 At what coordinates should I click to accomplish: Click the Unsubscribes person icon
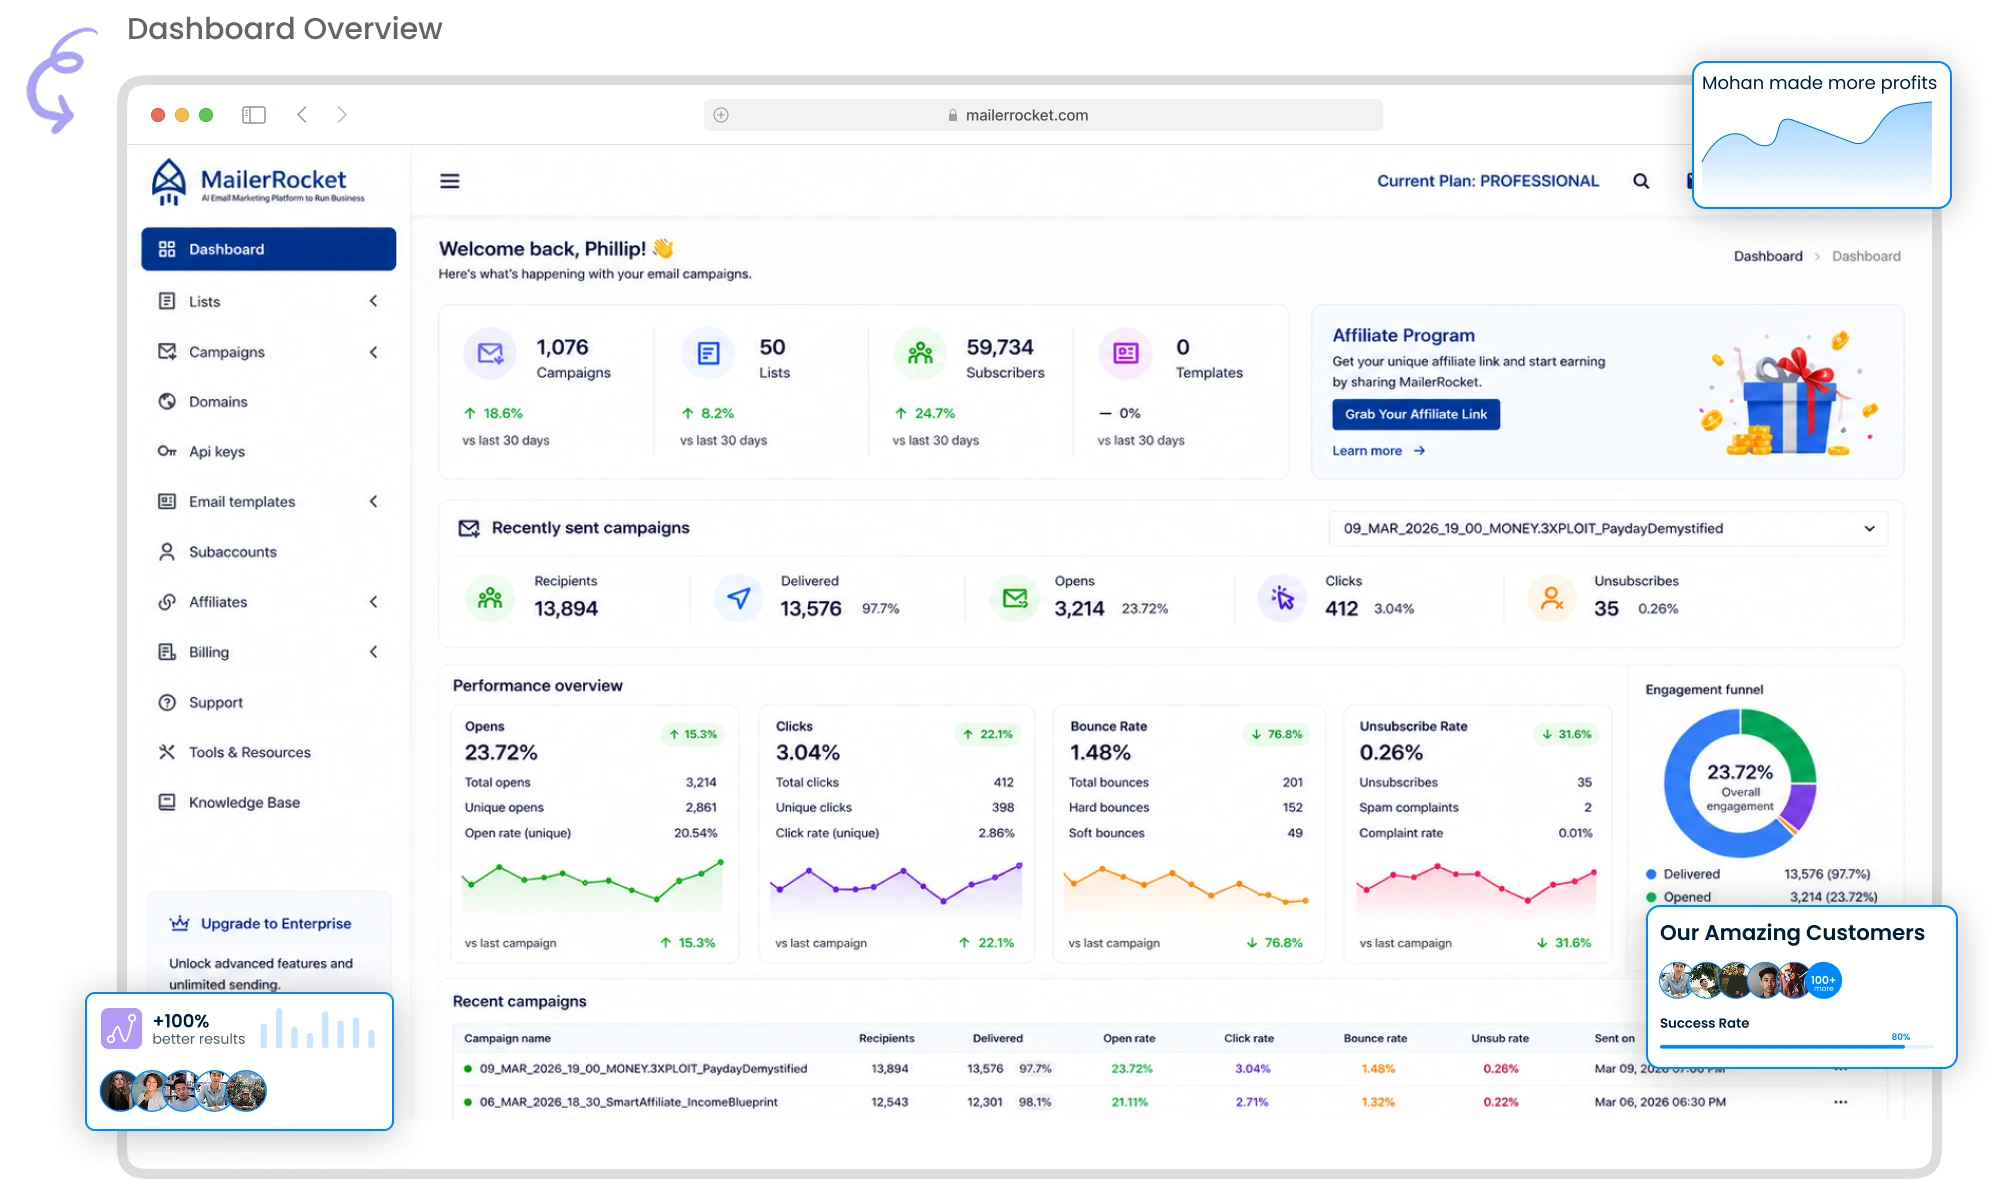[x=1552, y=598]
